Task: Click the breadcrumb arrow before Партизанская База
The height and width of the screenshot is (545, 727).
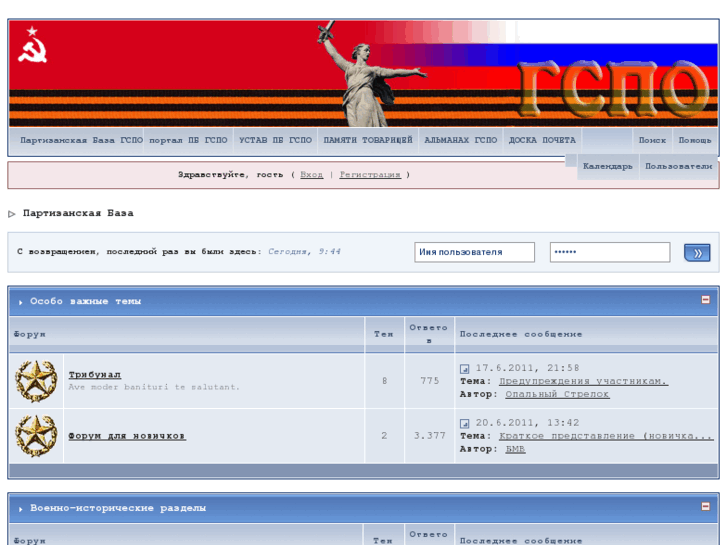Action: (12, 214)
